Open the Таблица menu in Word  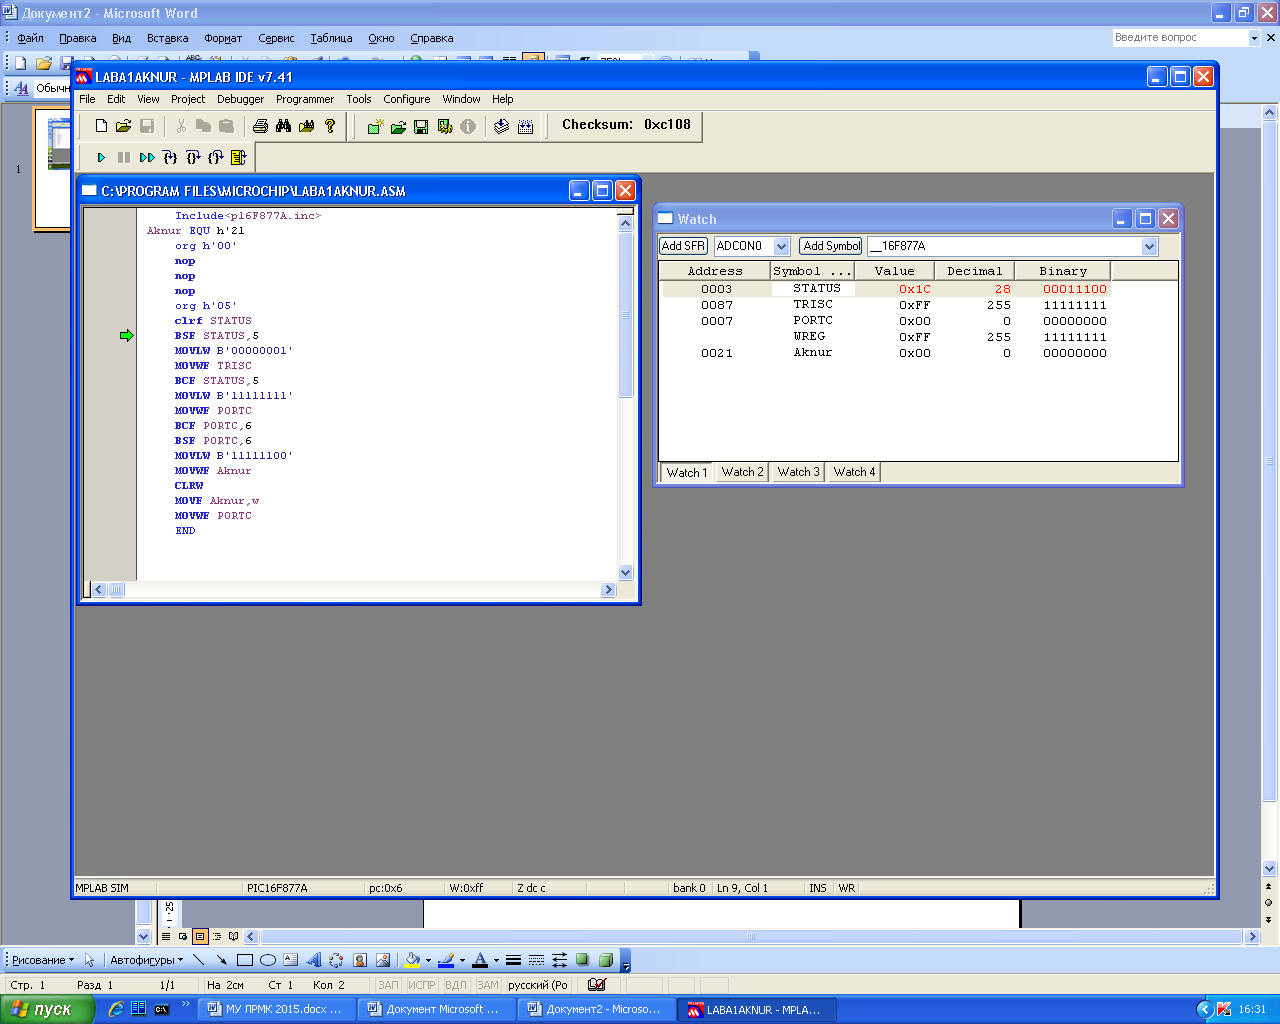click(331, 38)
